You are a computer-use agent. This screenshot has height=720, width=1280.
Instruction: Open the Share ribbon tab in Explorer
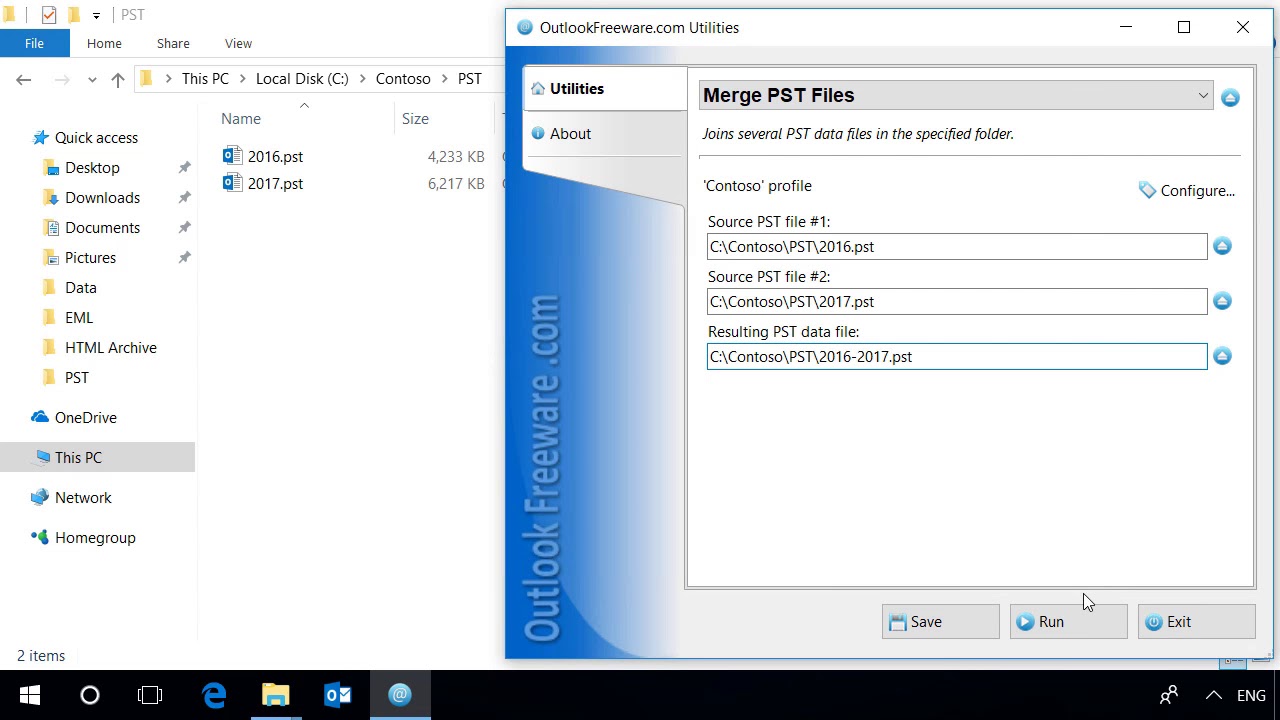(x=173, y=43)
